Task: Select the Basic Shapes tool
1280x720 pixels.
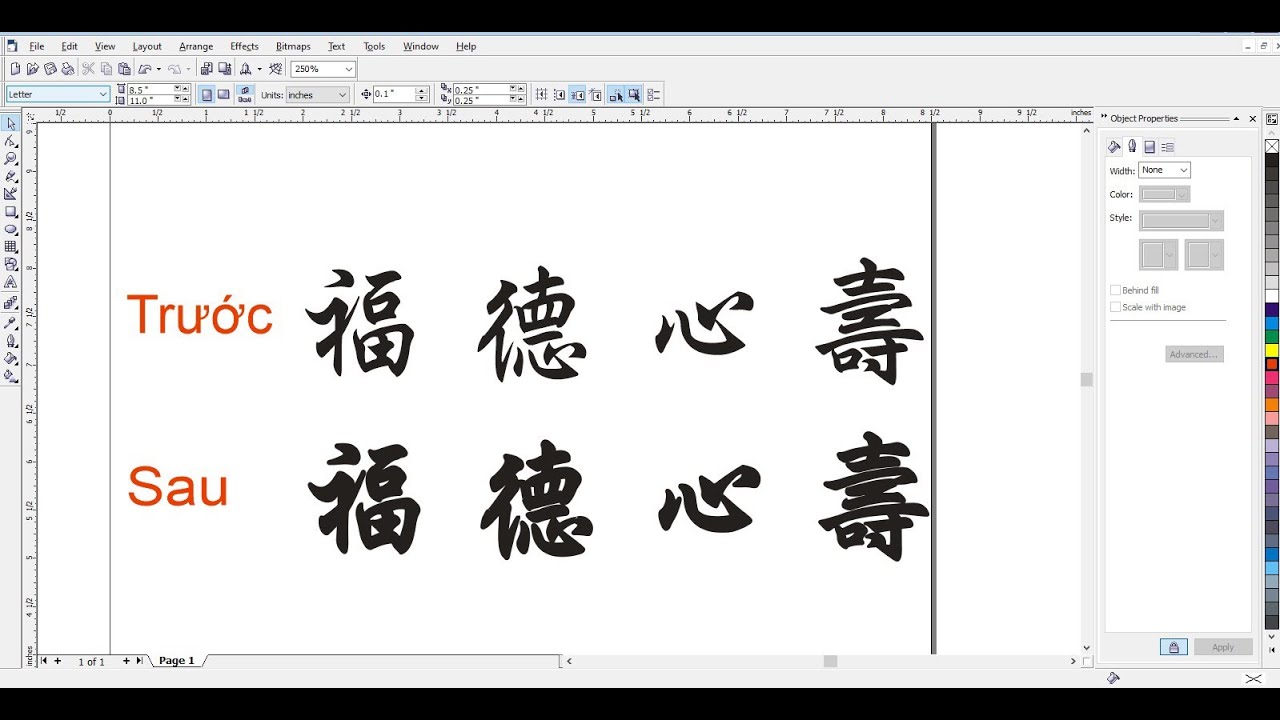Action: pos(11,264)
